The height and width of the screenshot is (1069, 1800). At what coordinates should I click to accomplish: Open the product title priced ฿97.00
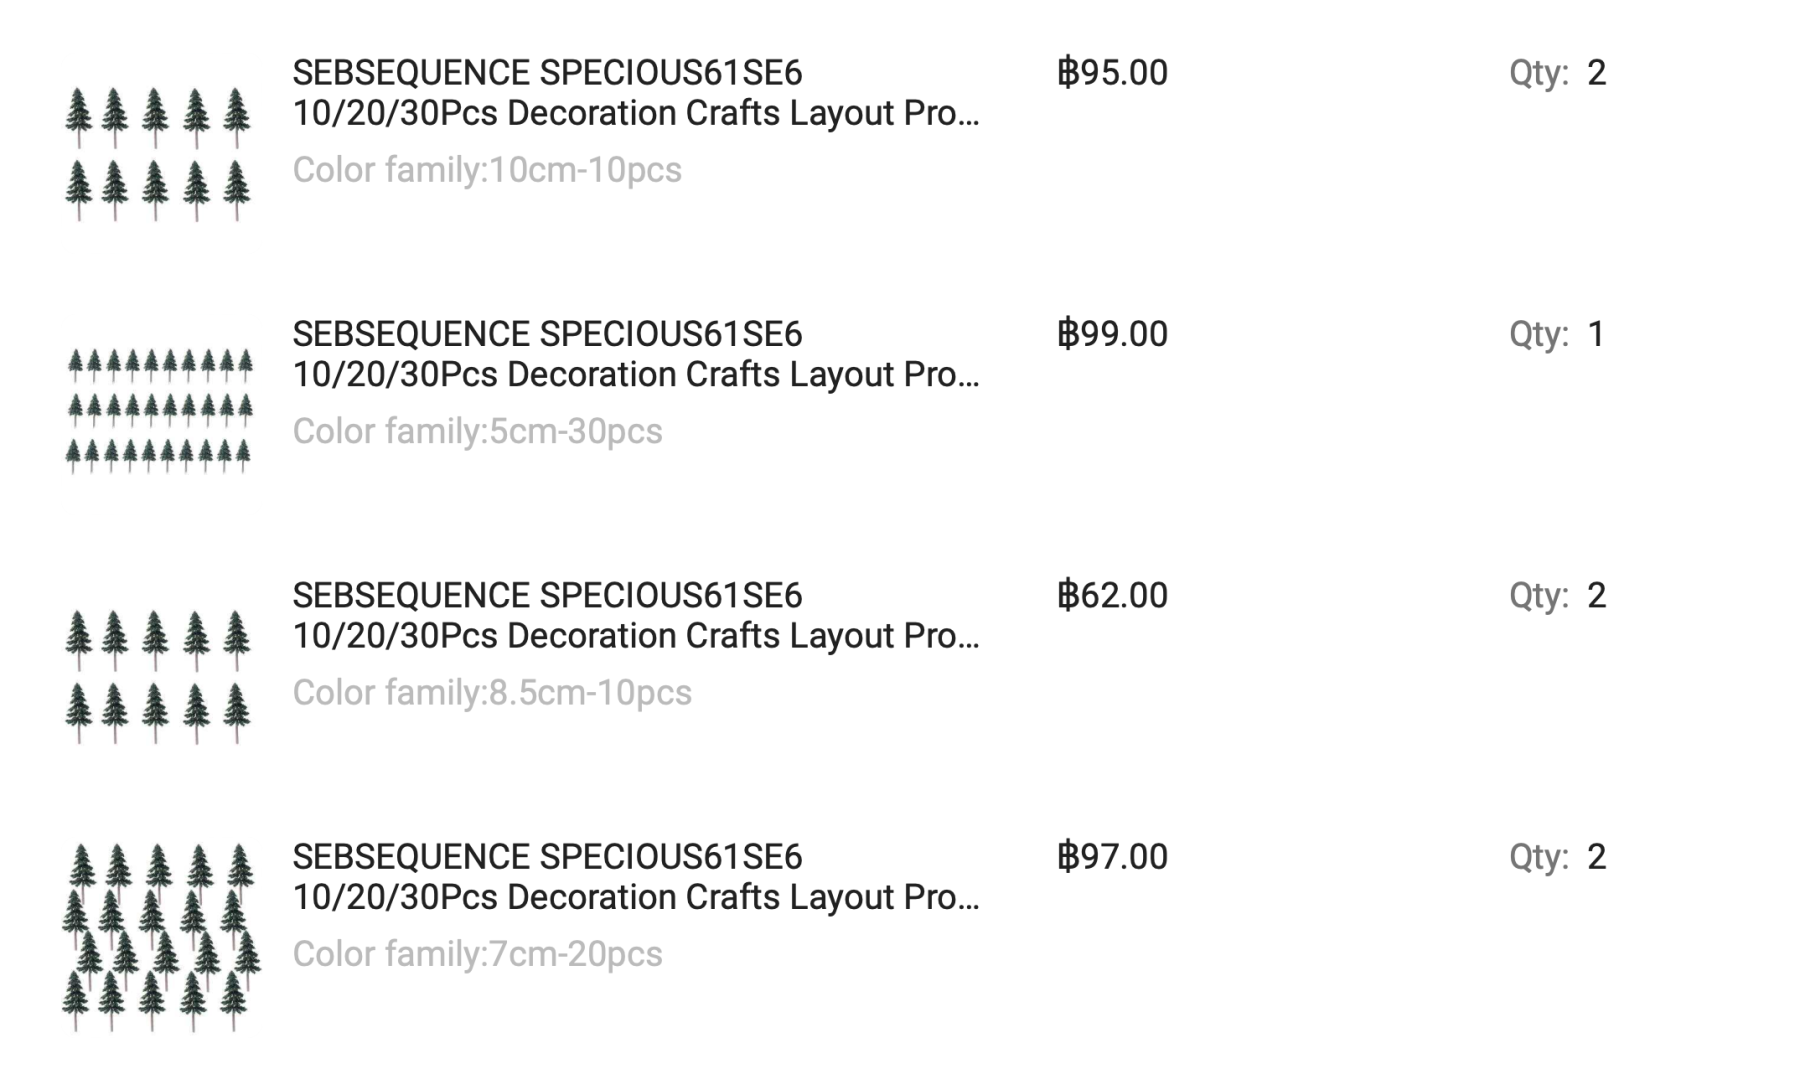click(x=635, y=877)
